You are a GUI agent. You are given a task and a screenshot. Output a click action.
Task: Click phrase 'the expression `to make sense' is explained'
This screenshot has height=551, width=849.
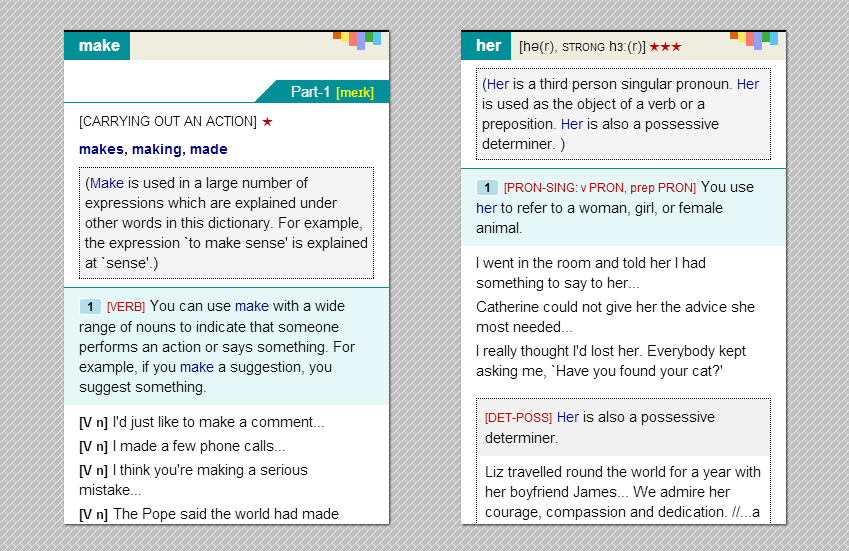(x=226, y=244)
